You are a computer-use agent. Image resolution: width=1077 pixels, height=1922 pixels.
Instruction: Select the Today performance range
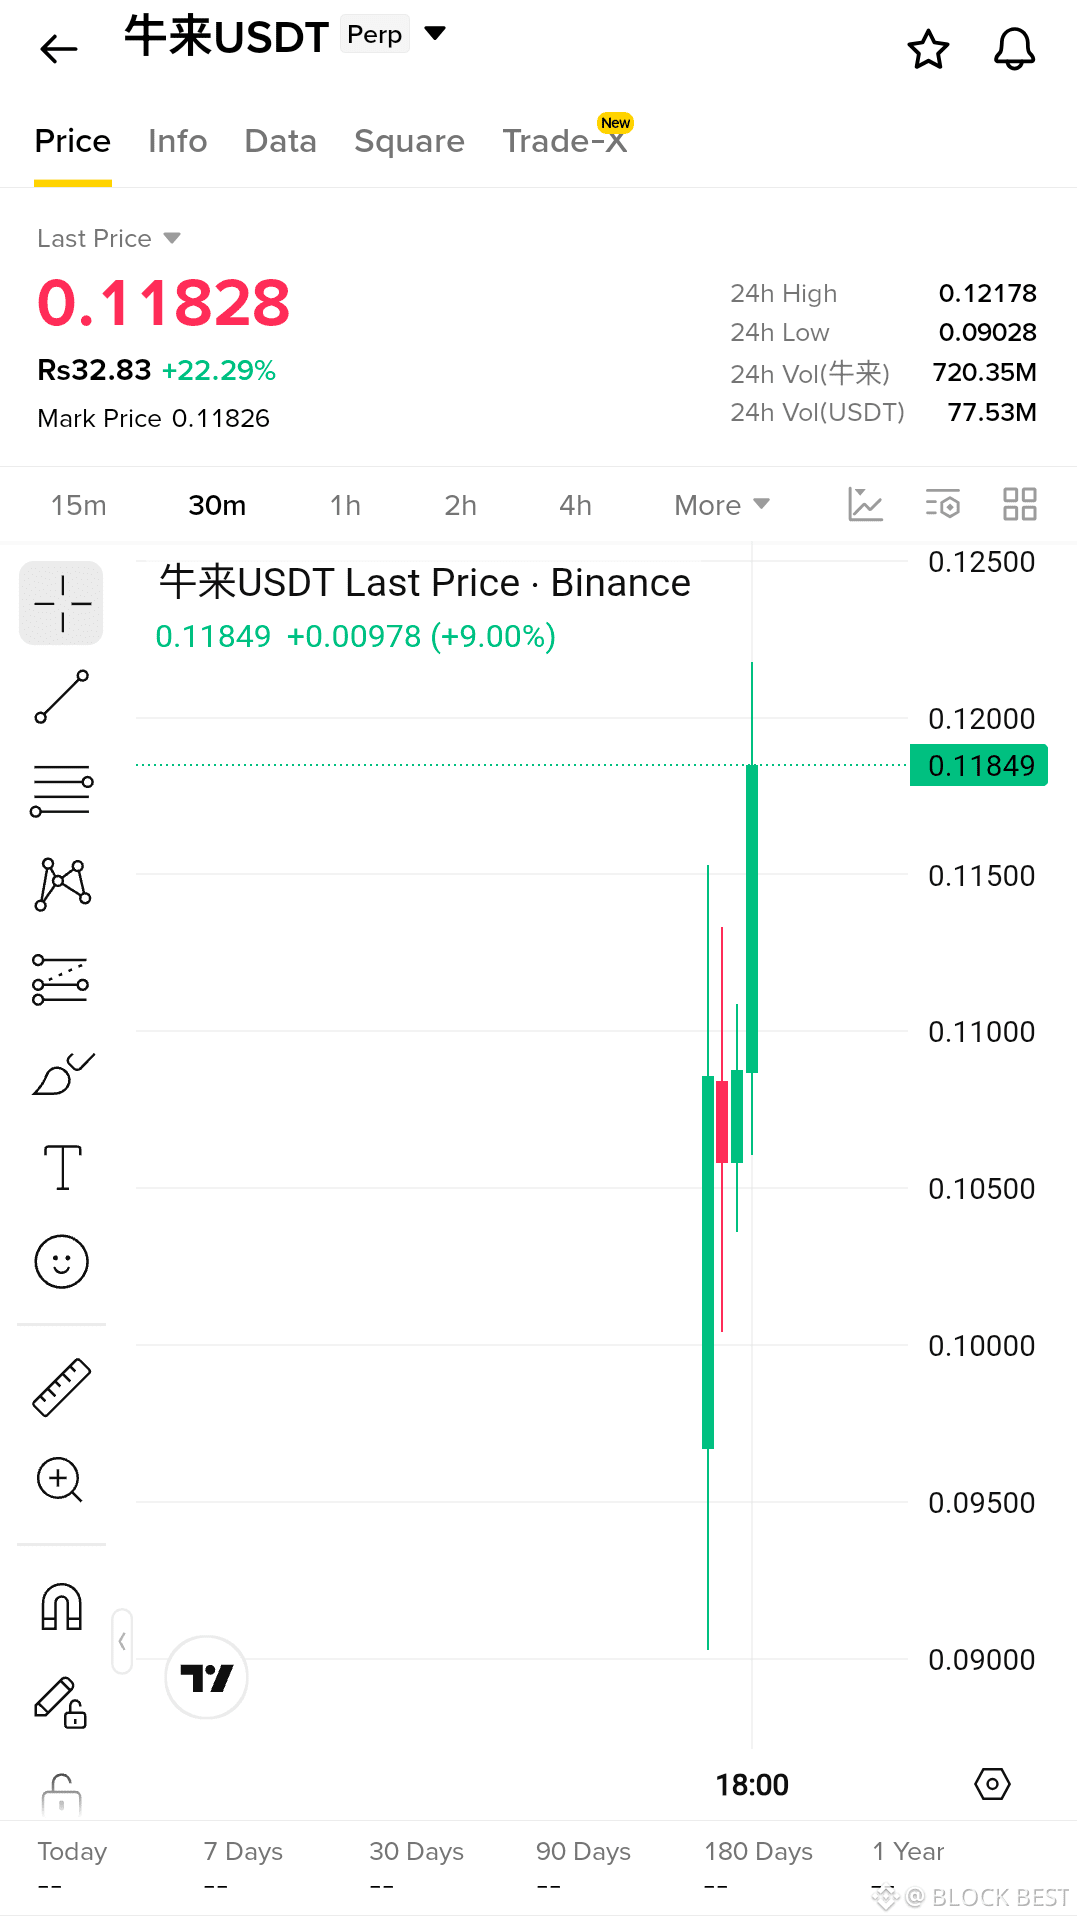pyautogui.click(x=71, y=1866)
